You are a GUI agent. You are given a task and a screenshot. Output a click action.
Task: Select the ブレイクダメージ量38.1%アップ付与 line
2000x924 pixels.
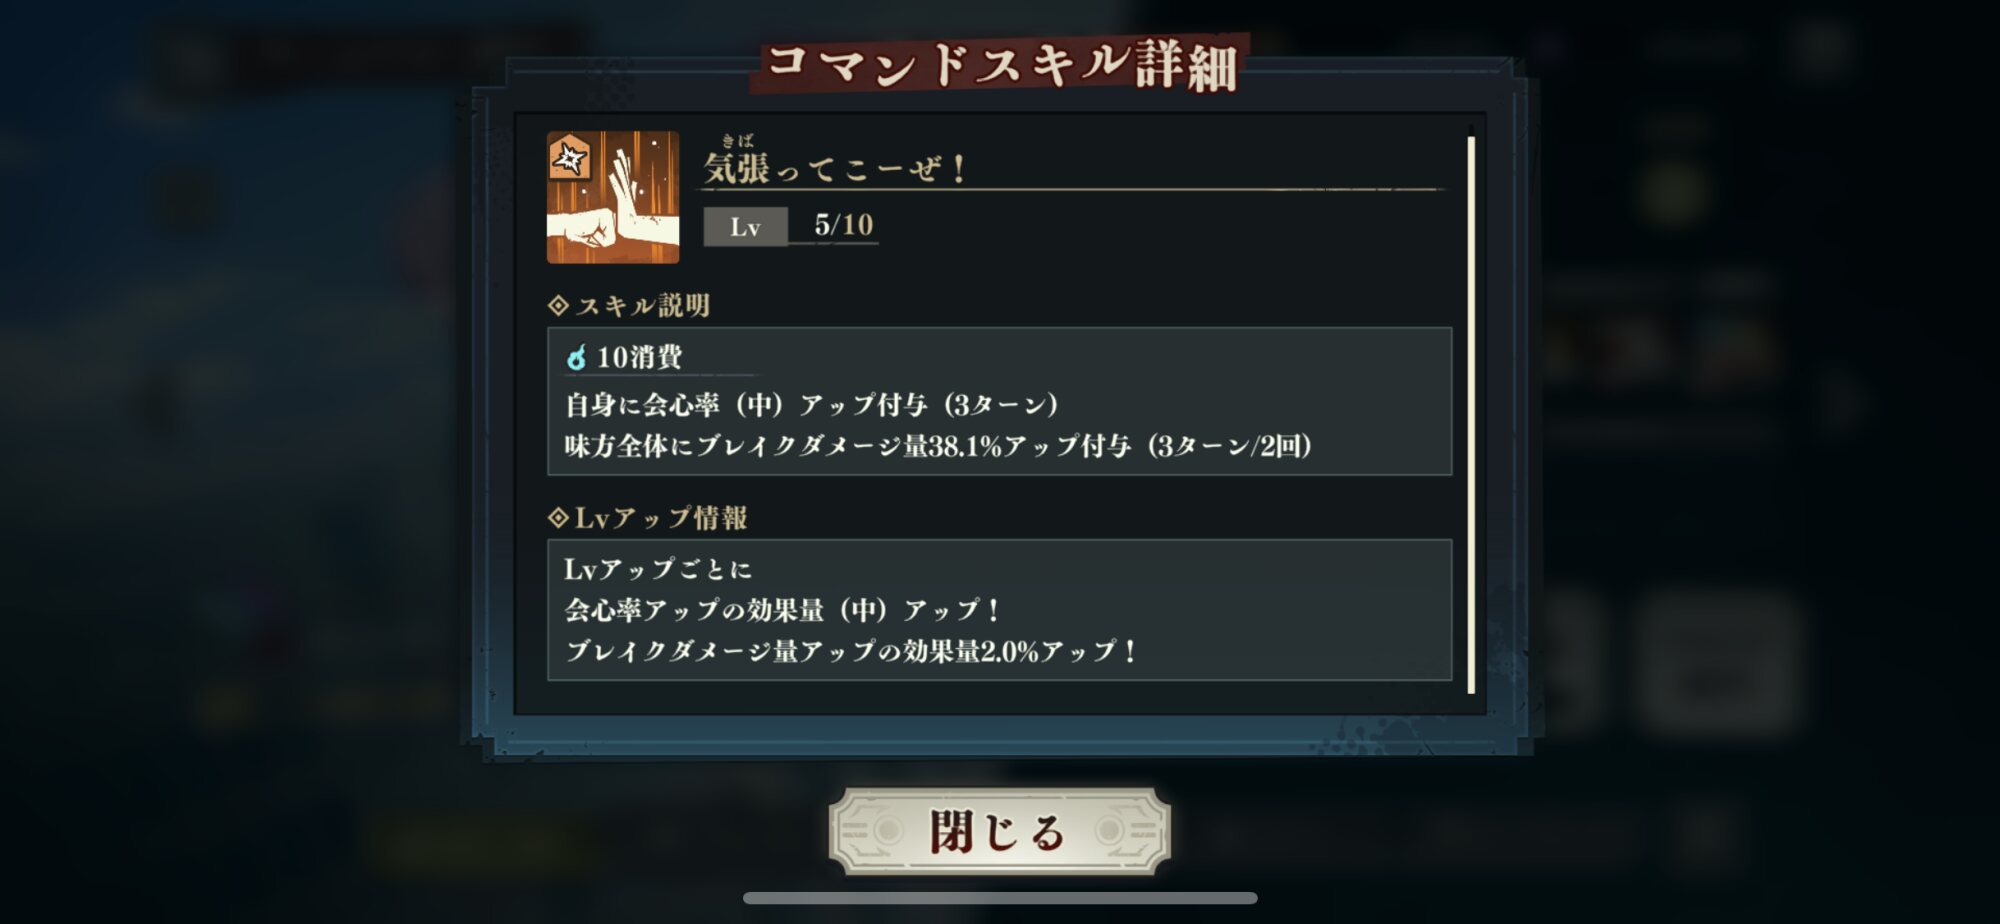pyautogui.click(x=939, y=446)
